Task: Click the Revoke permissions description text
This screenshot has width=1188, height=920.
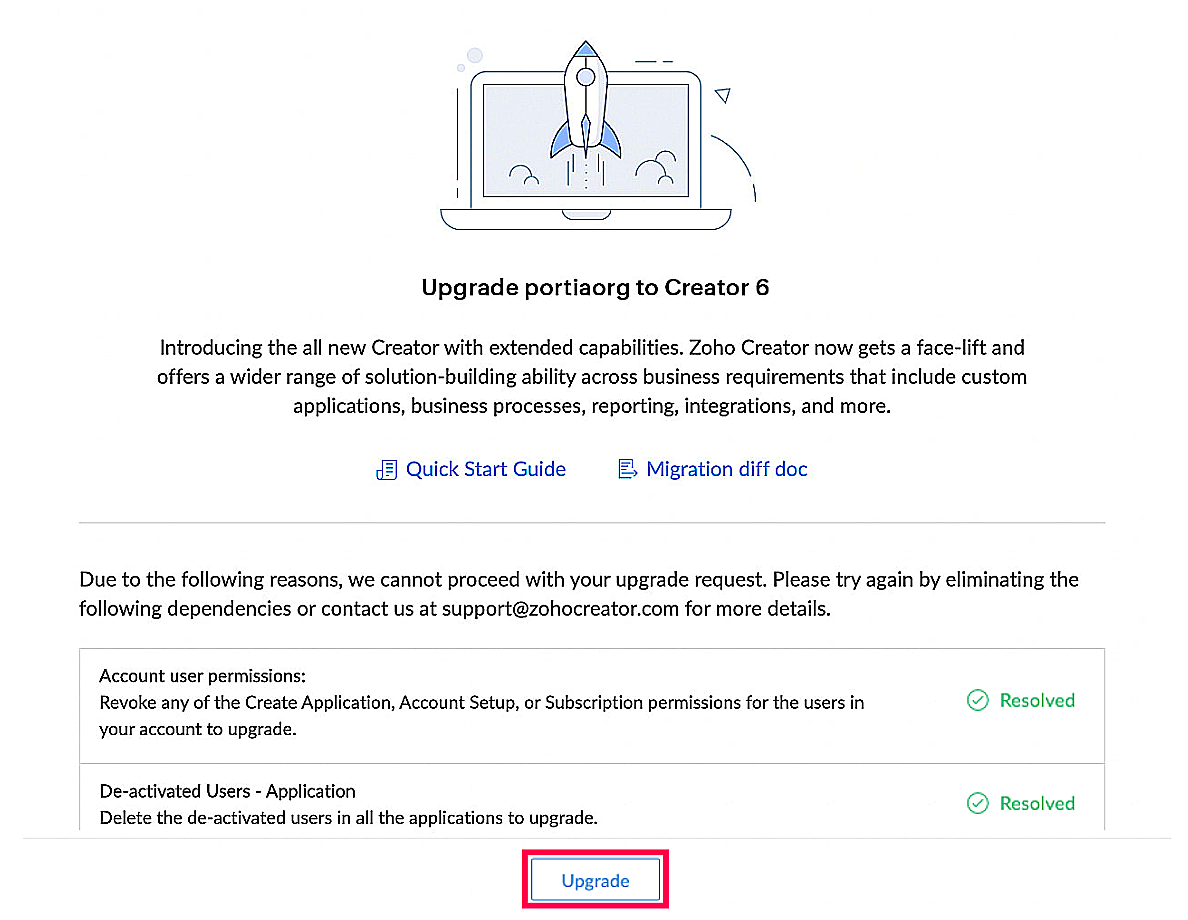Action: 482,715
